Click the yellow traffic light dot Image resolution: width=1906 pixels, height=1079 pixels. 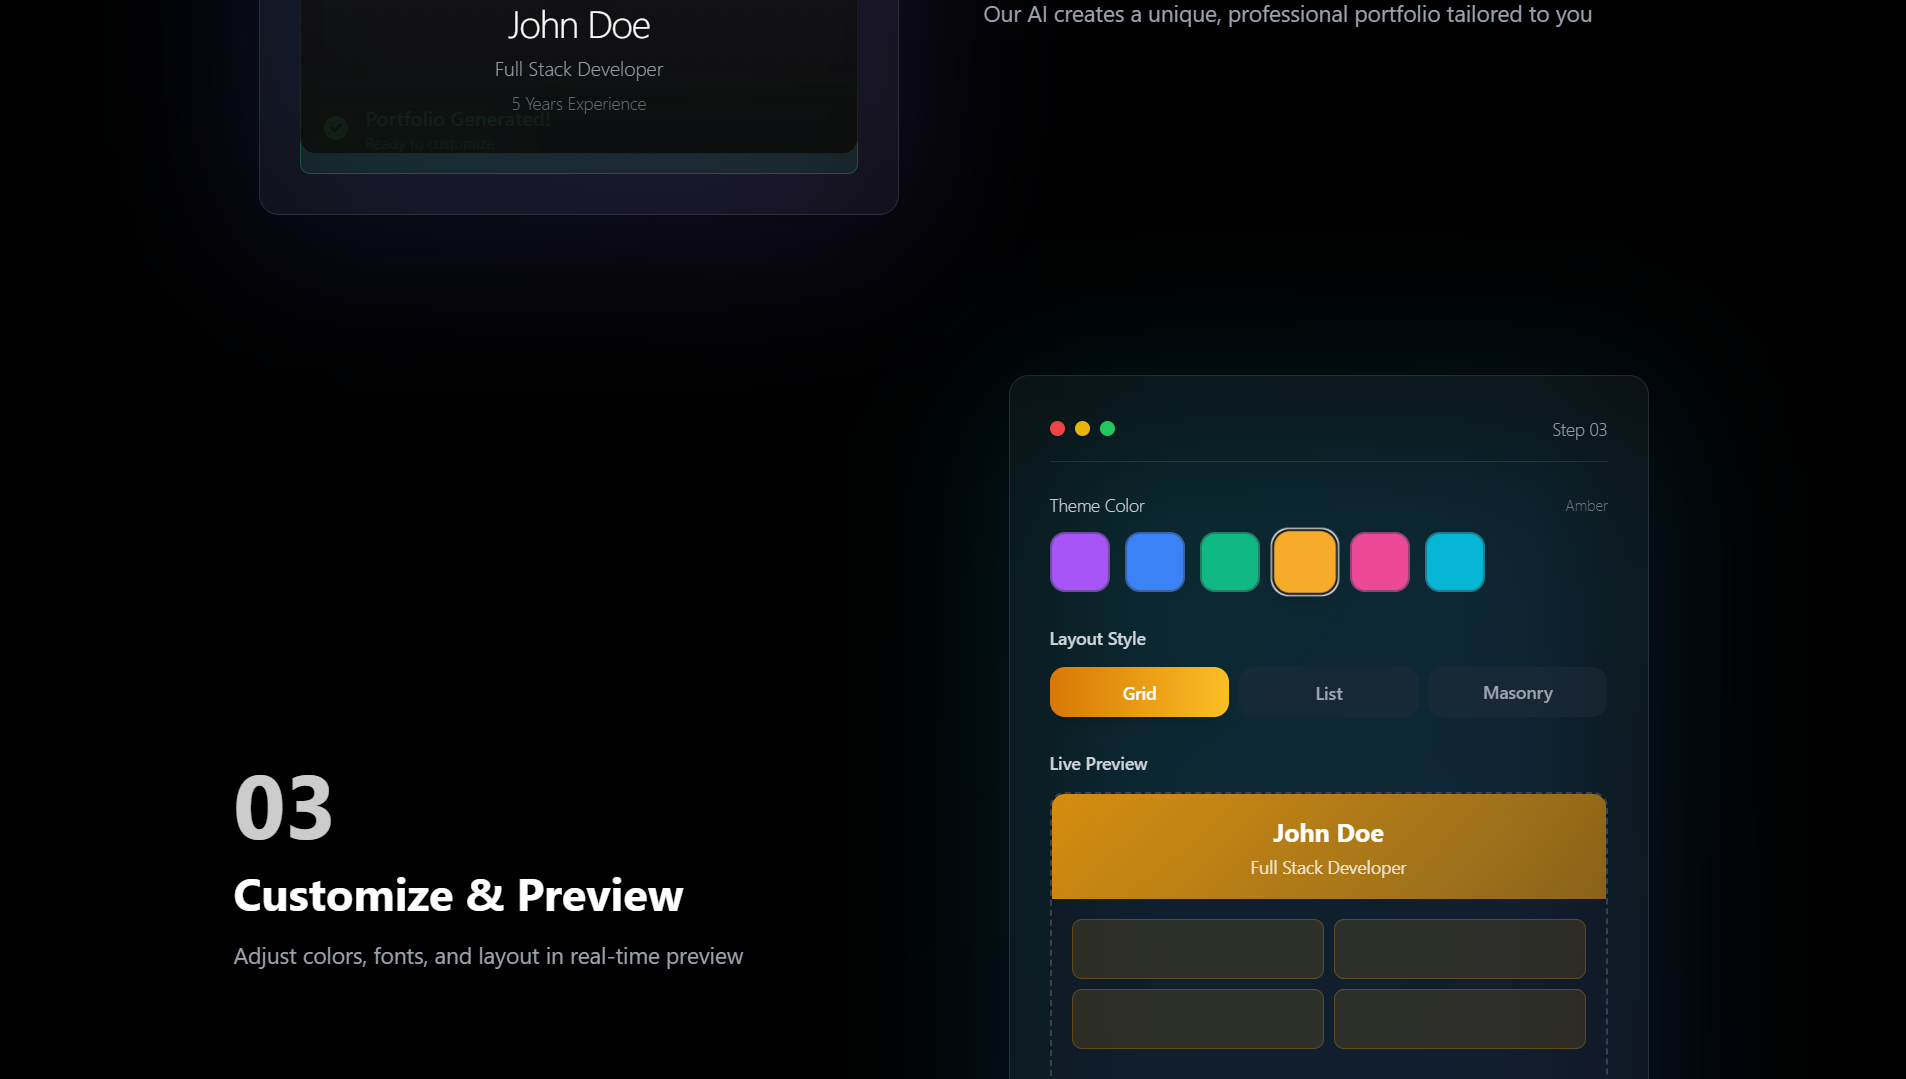tap(1083, 428)
